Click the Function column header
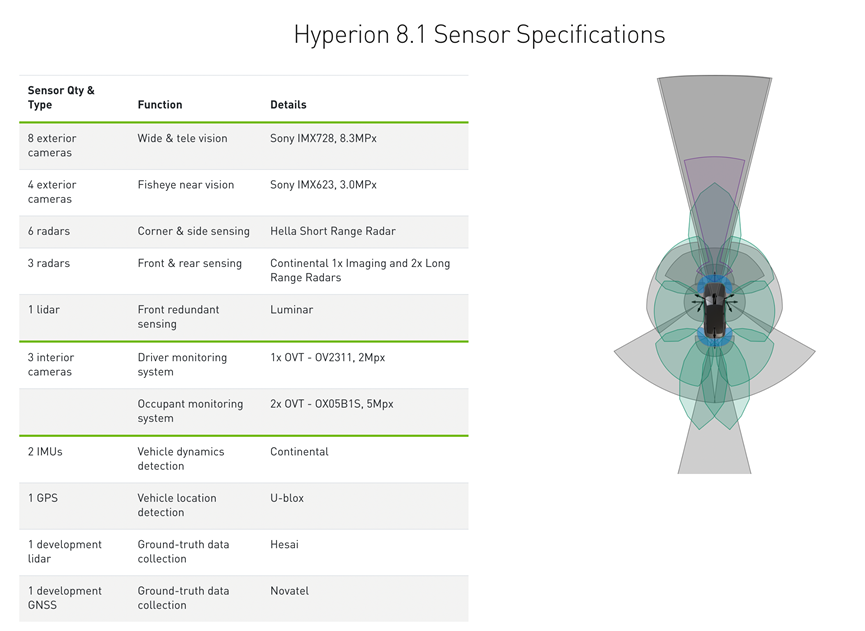The image size is (865, 631). (160, 105)
